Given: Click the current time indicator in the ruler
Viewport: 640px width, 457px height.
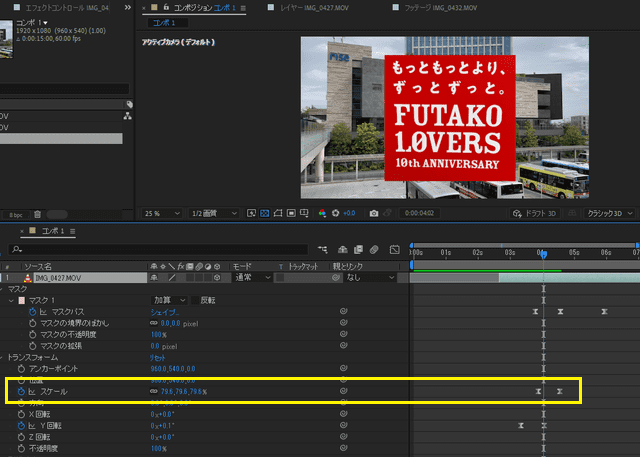Looking at the screenshot, I should (544, 255).
